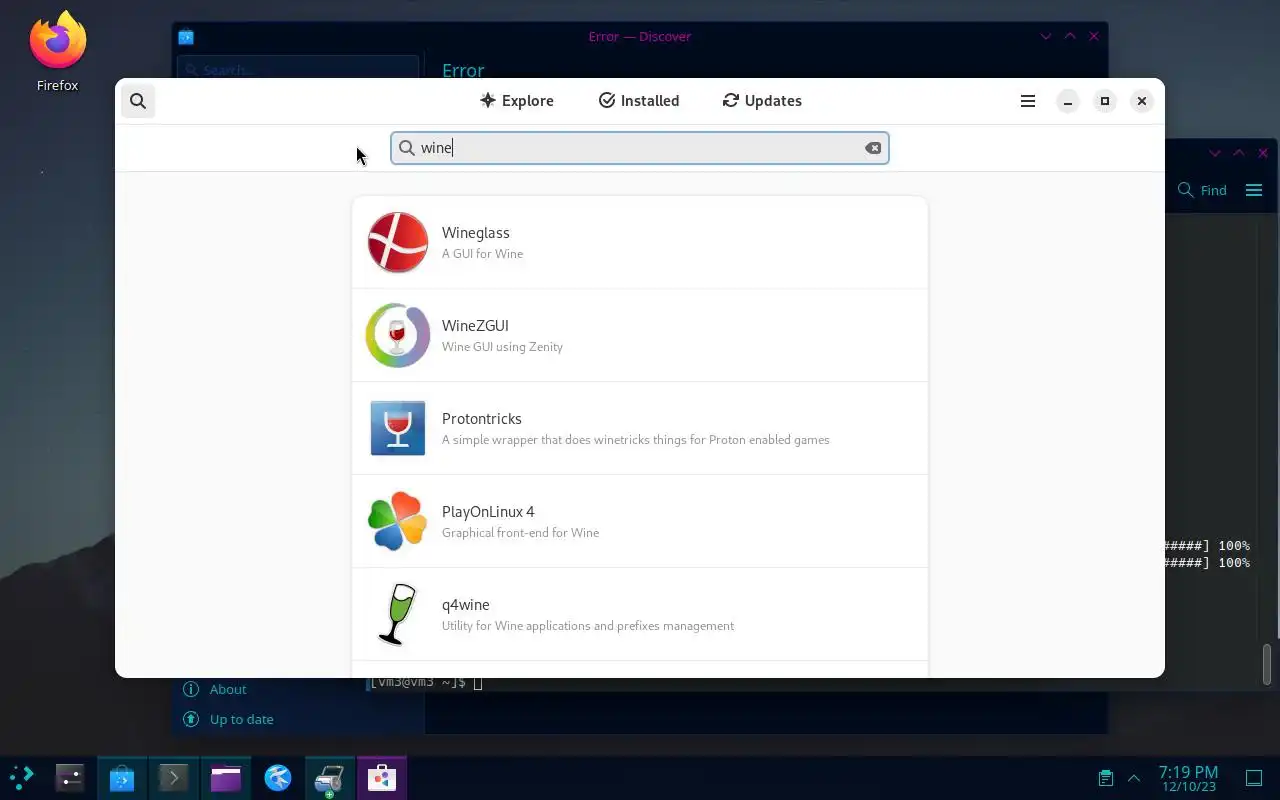Select the Protontricks wine glass icon
Viewport: 1280px width, 800px height.
398,428
